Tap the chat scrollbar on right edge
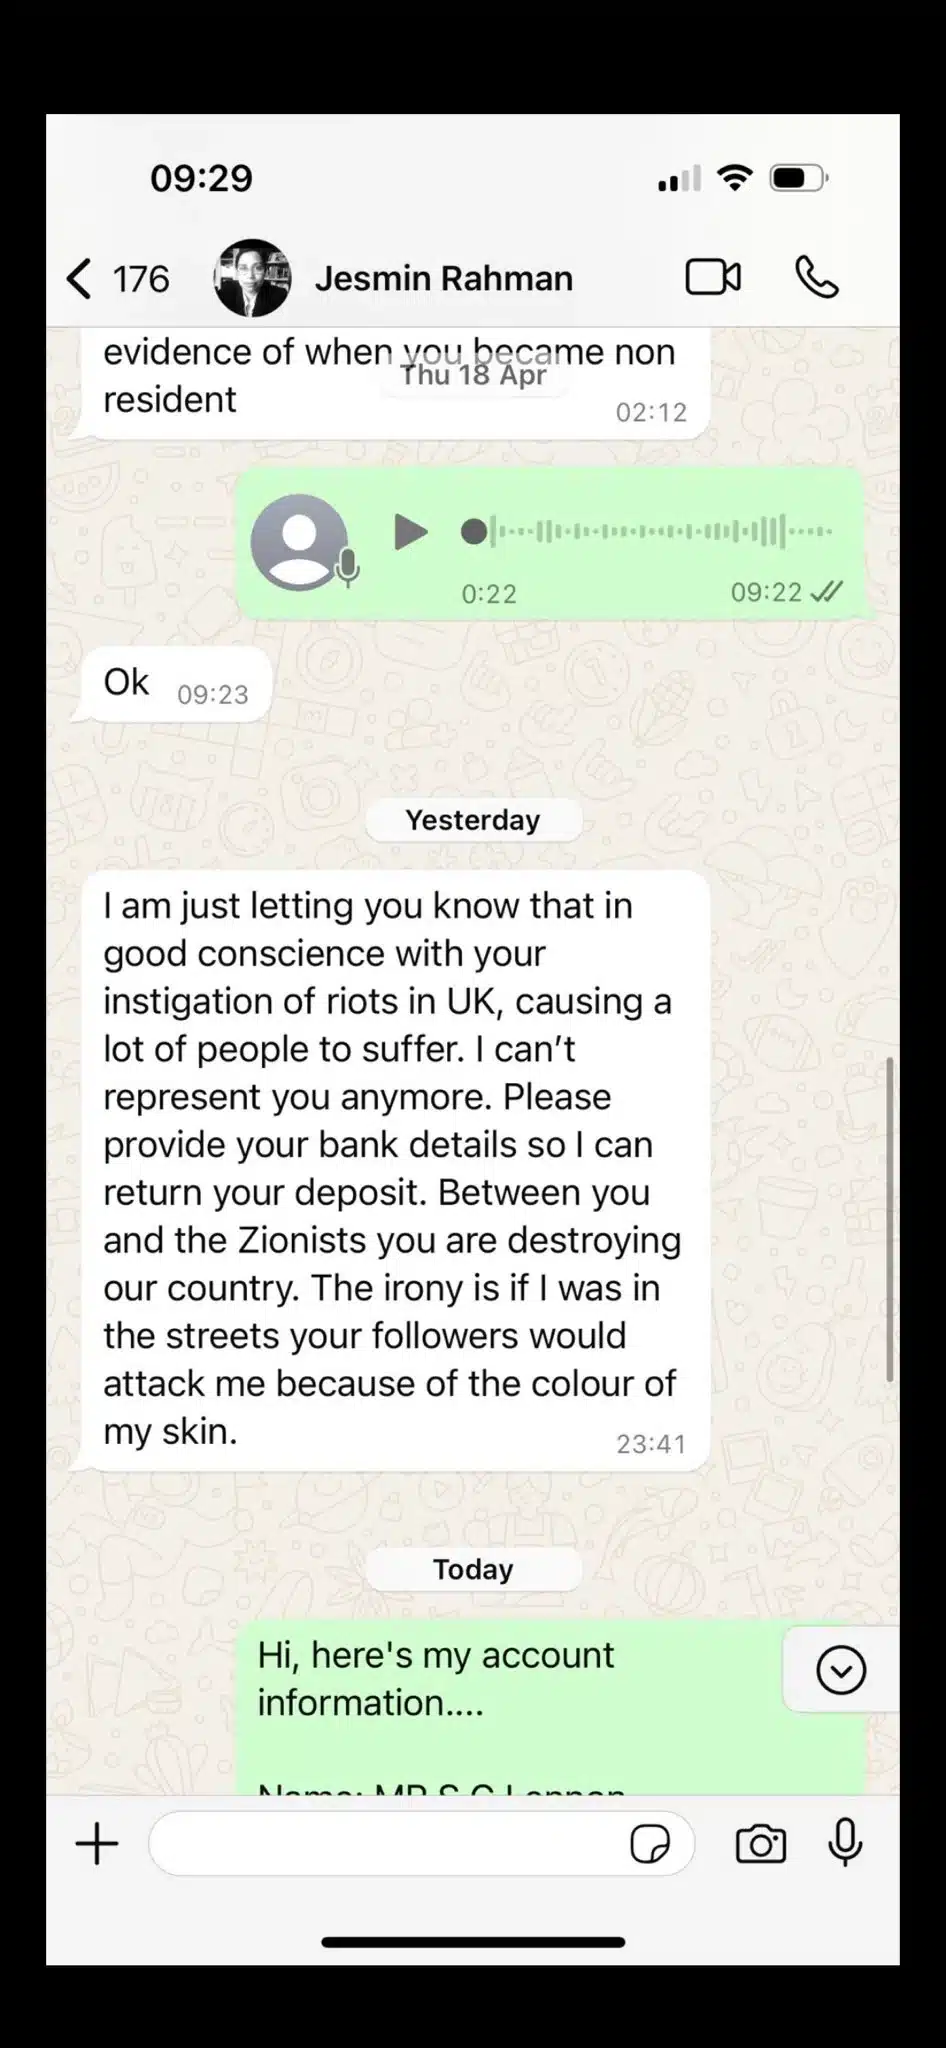 (889, 1220)
